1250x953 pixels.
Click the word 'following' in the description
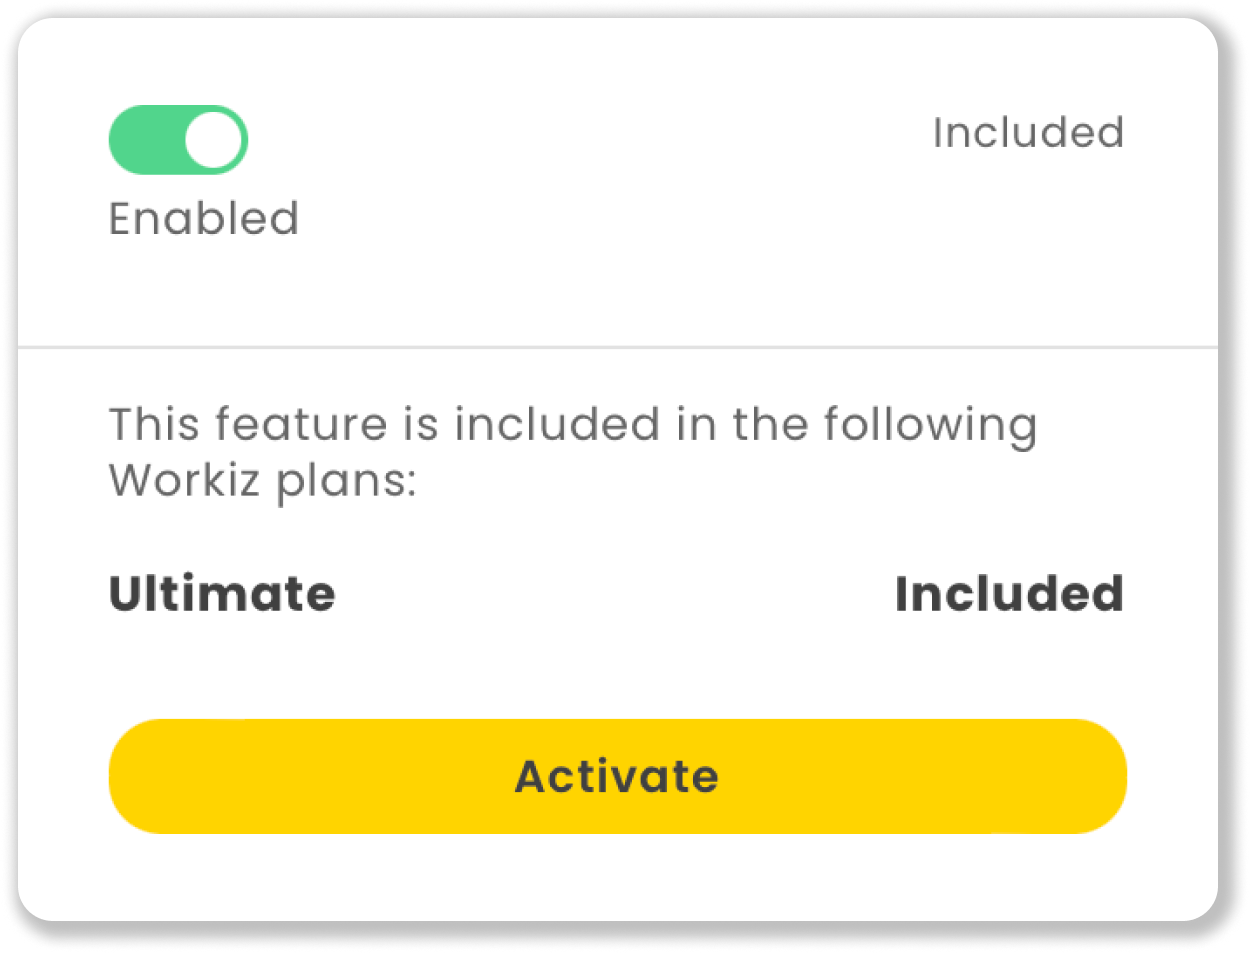930,424
